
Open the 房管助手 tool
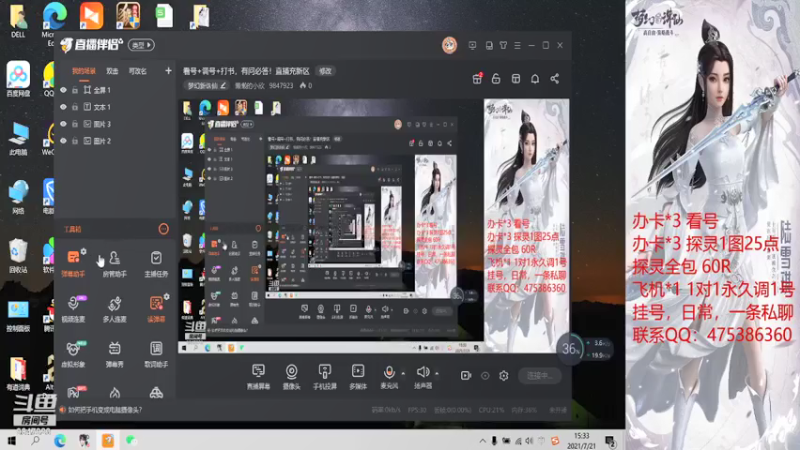[x=114, y=263]
